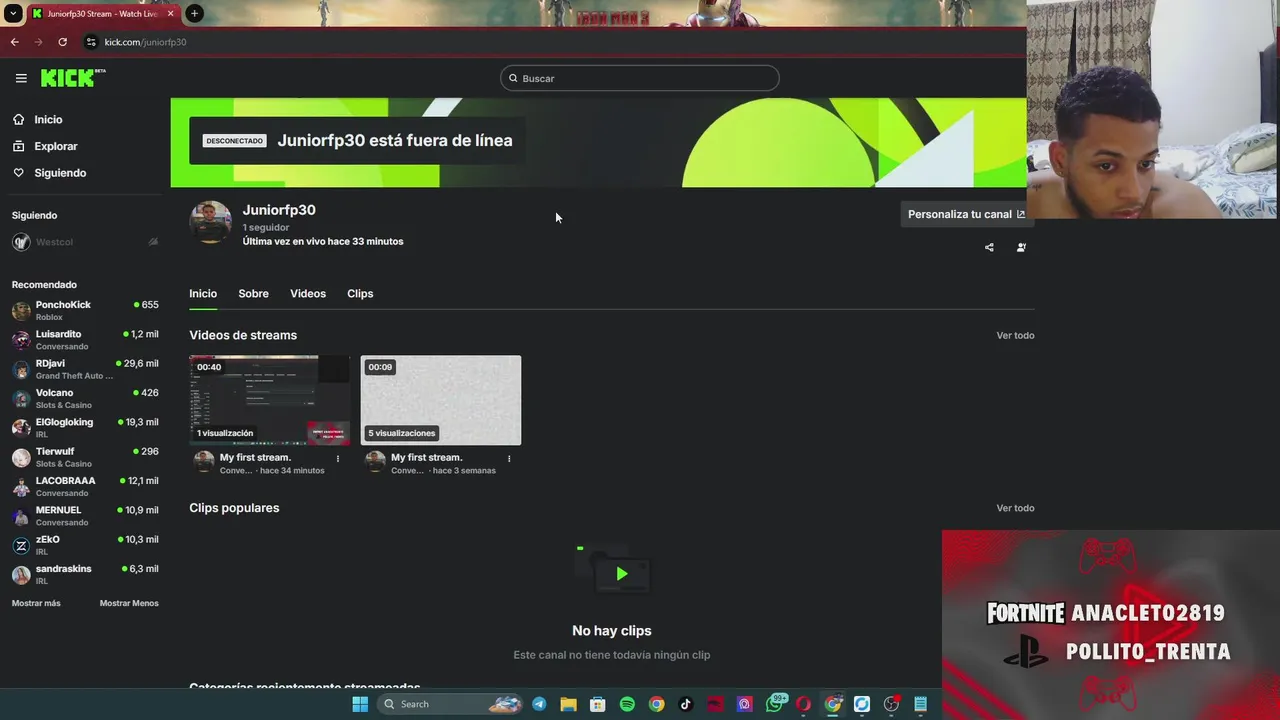This screenshot has width=1280, height=720.
Task: Open the 00:40 stream video thumbnail
Action: point(269,400)
